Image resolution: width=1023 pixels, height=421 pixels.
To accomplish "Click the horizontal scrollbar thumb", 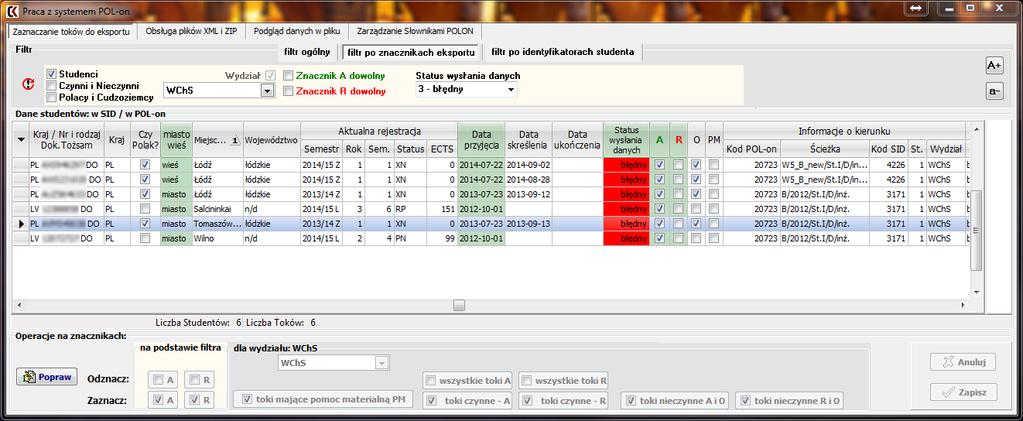I will (x=459, y=305).
